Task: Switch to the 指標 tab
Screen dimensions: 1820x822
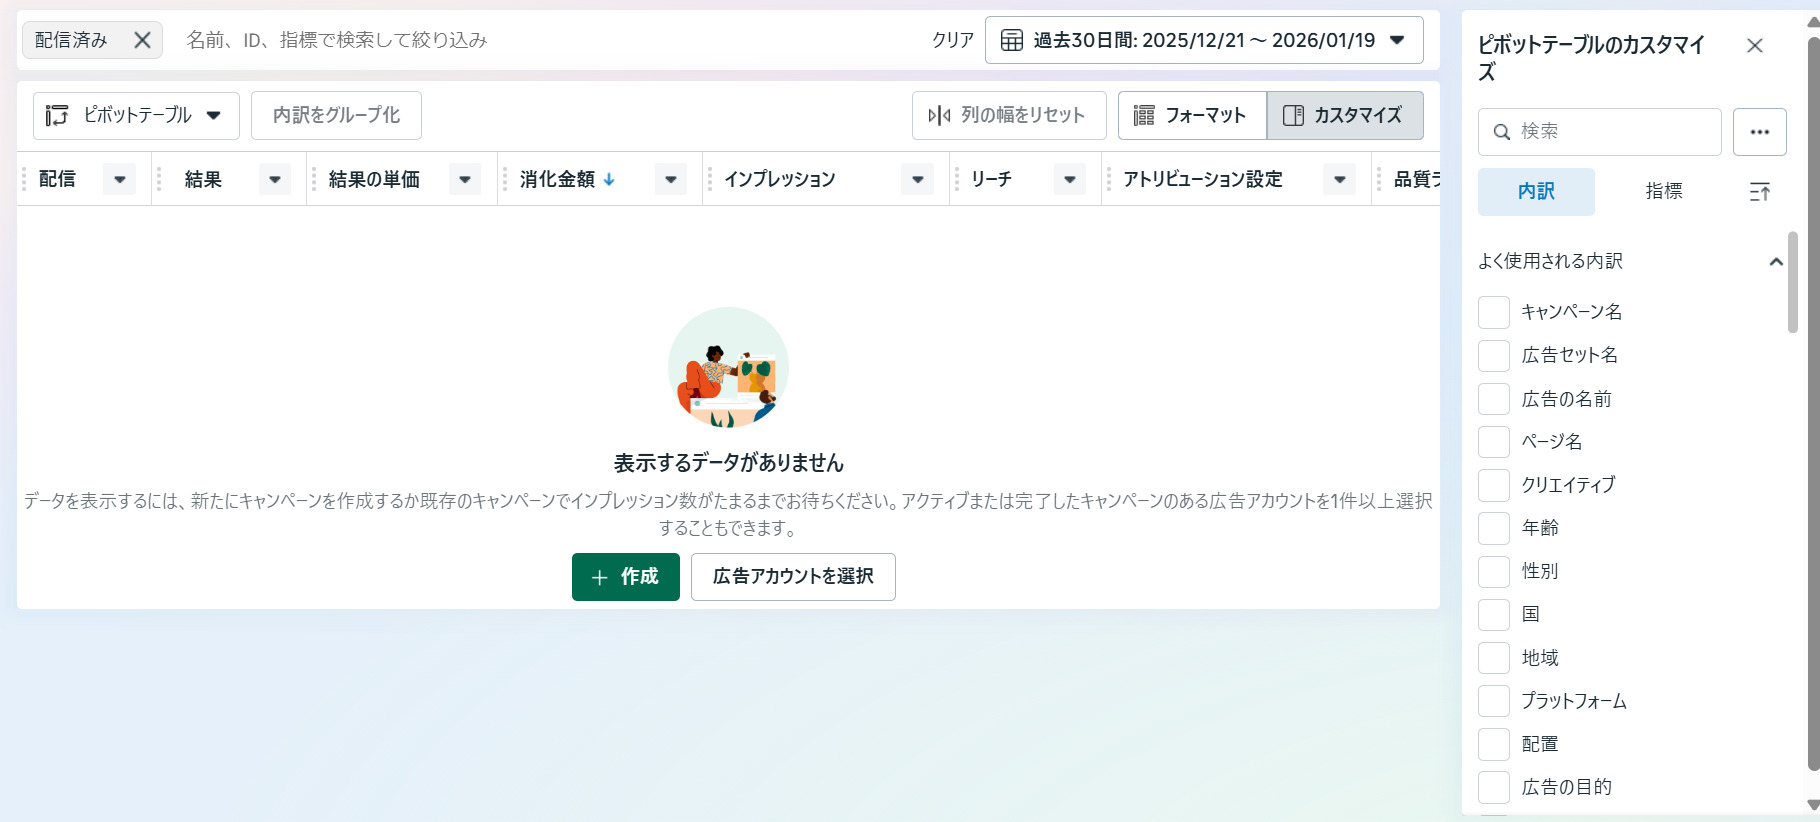Action: pyautogui.click(x=1663, y=191)
